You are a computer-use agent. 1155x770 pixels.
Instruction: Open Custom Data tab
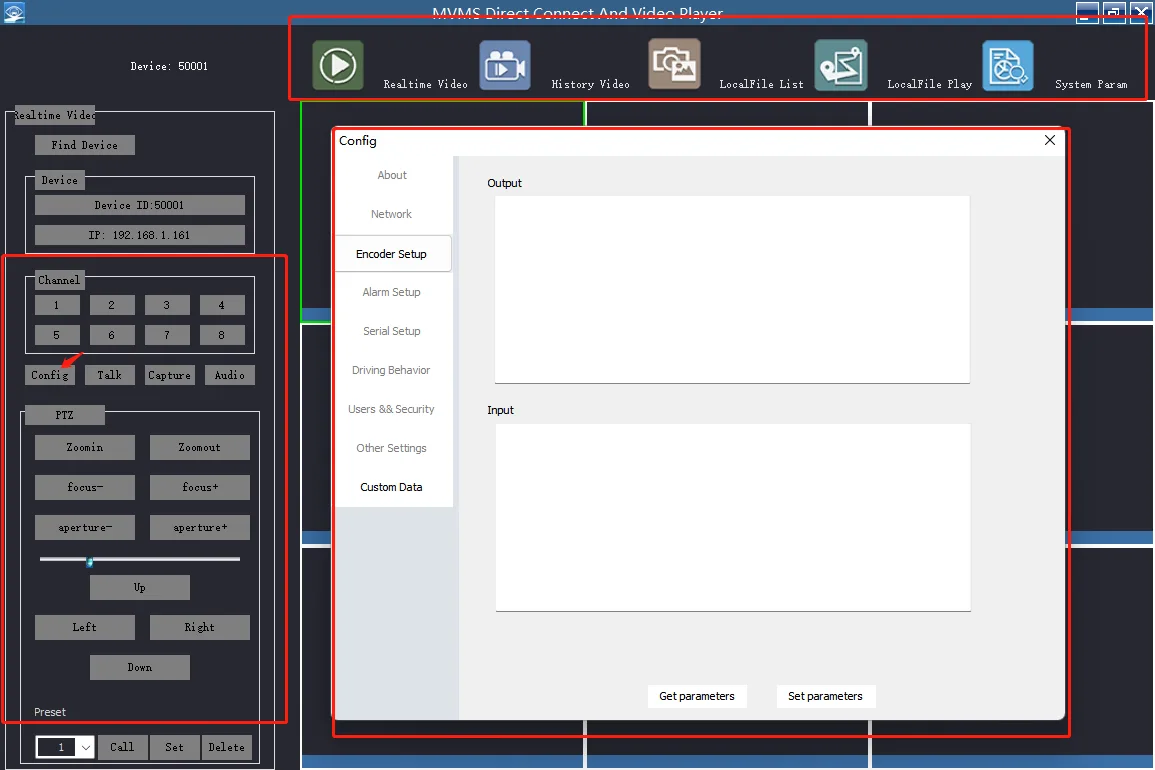tap(392, 487)
